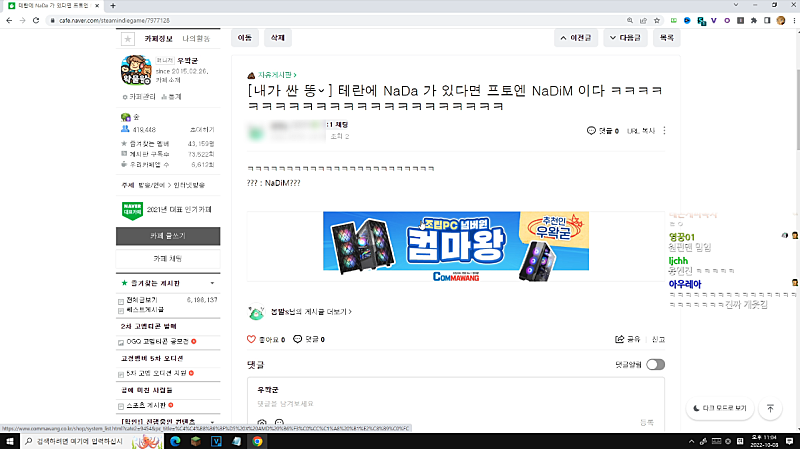This screenshot has height=449, width=800.
Task: Click the scroll-to-top arrow button
Action: coord(770,408)
